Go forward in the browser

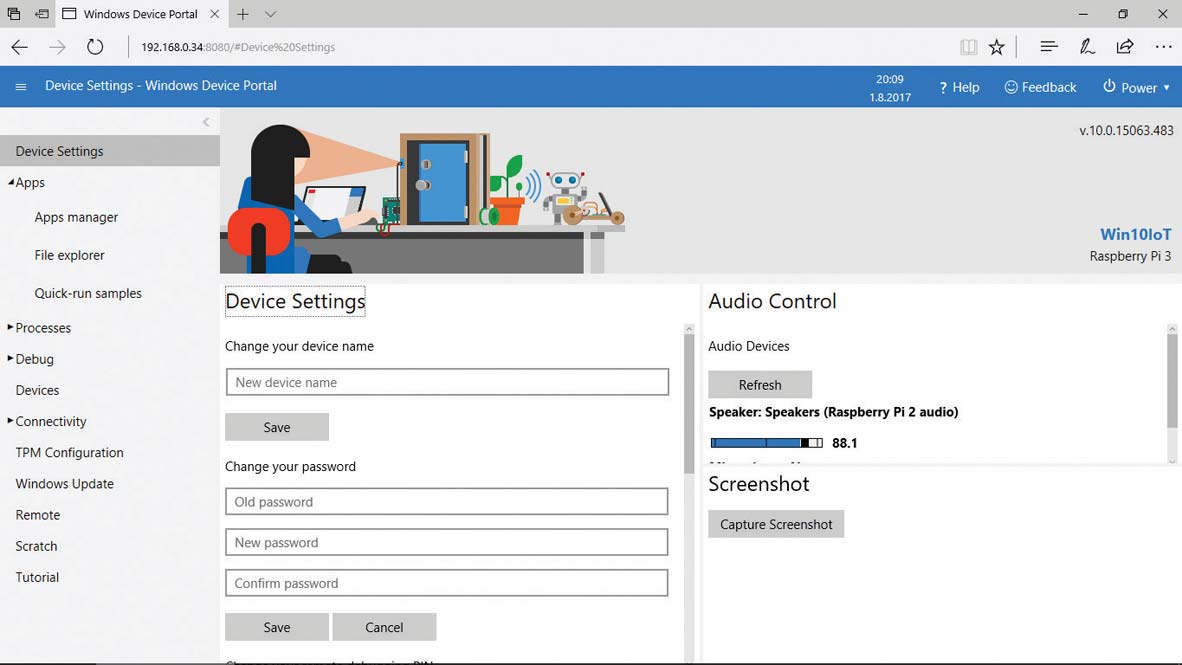(57, 47)
